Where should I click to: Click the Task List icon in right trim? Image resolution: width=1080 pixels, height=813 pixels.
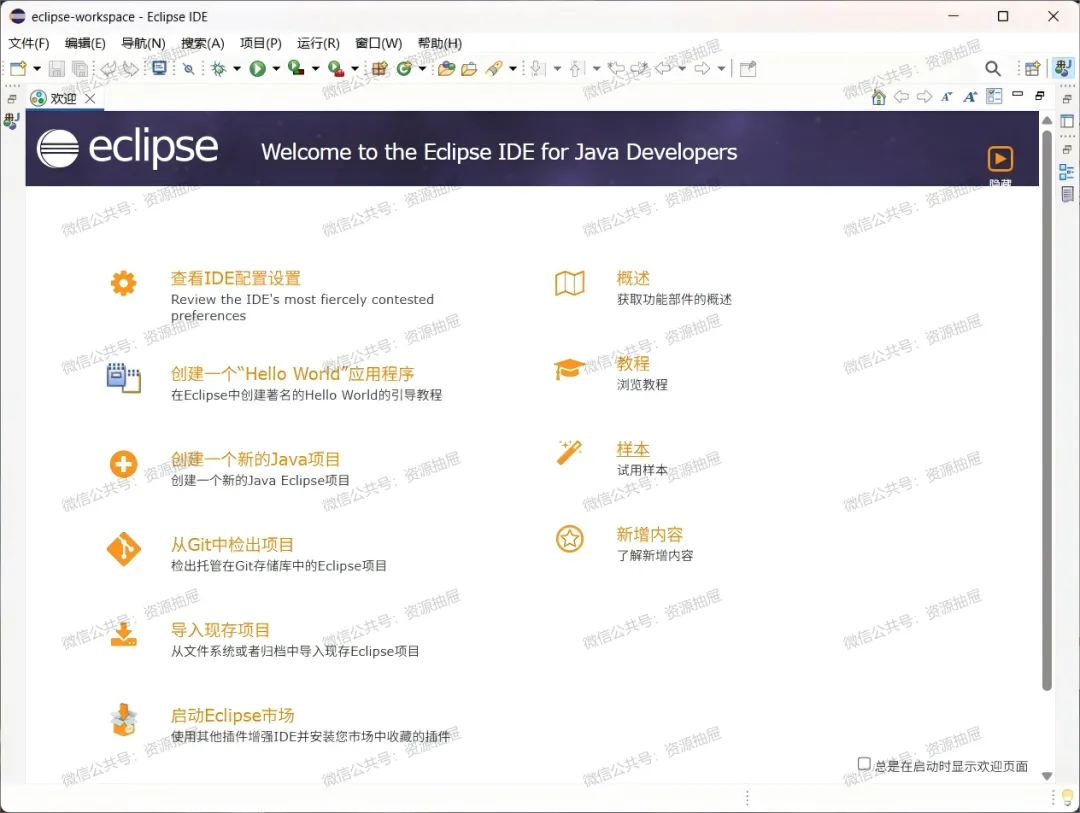1067,194
